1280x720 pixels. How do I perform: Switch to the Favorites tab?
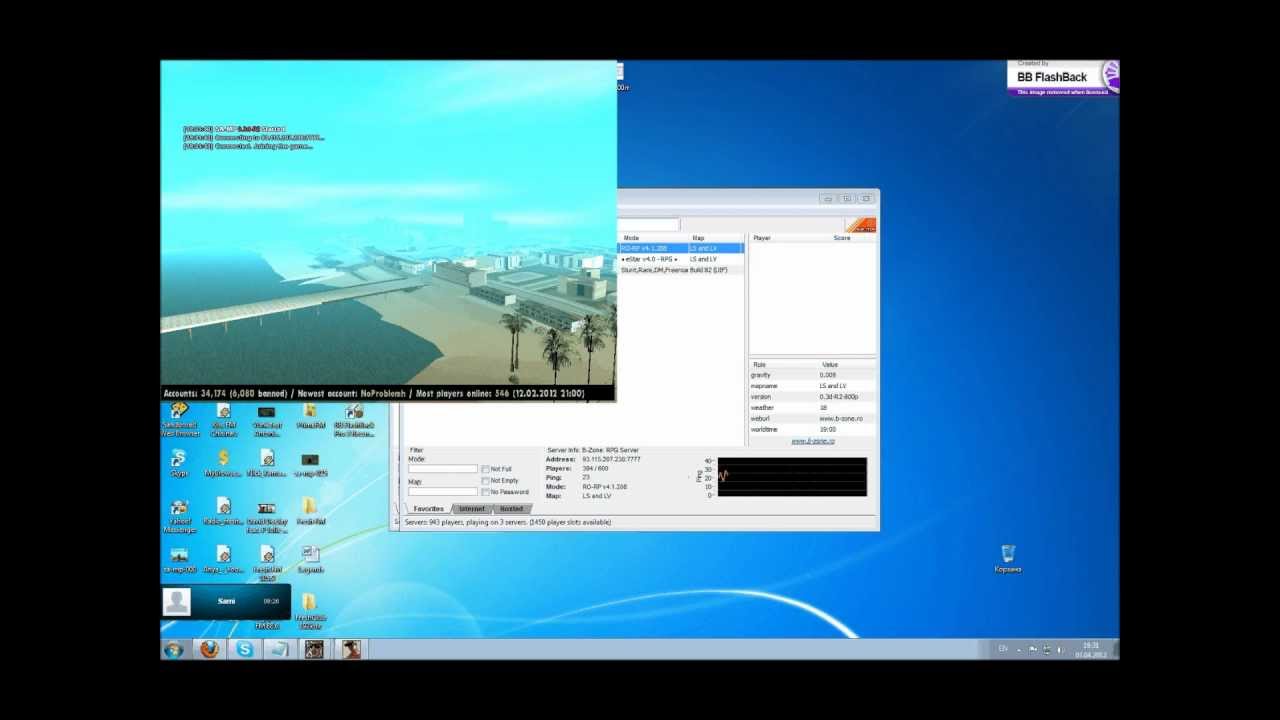429,509
